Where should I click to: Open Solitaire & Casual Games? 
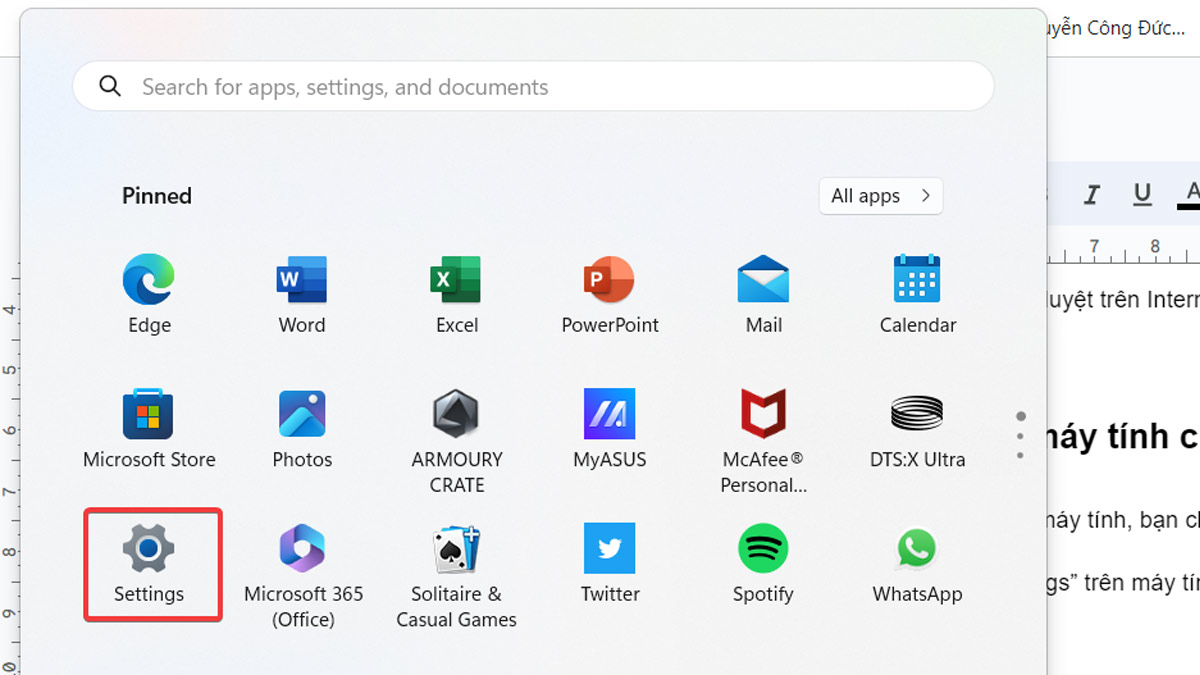pos(456,550)
